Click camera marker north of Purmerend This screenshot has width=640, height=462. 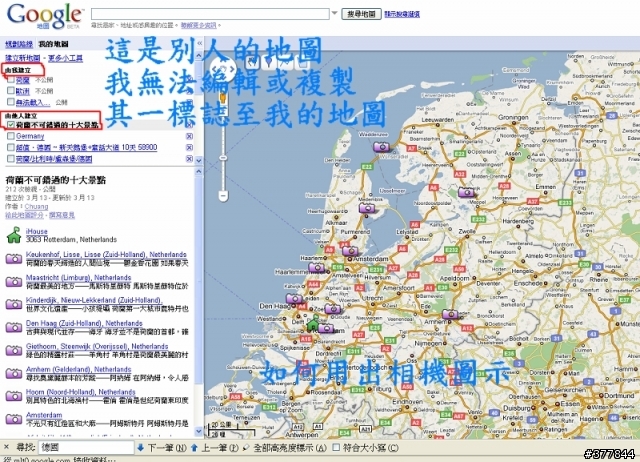pos(367,208)
